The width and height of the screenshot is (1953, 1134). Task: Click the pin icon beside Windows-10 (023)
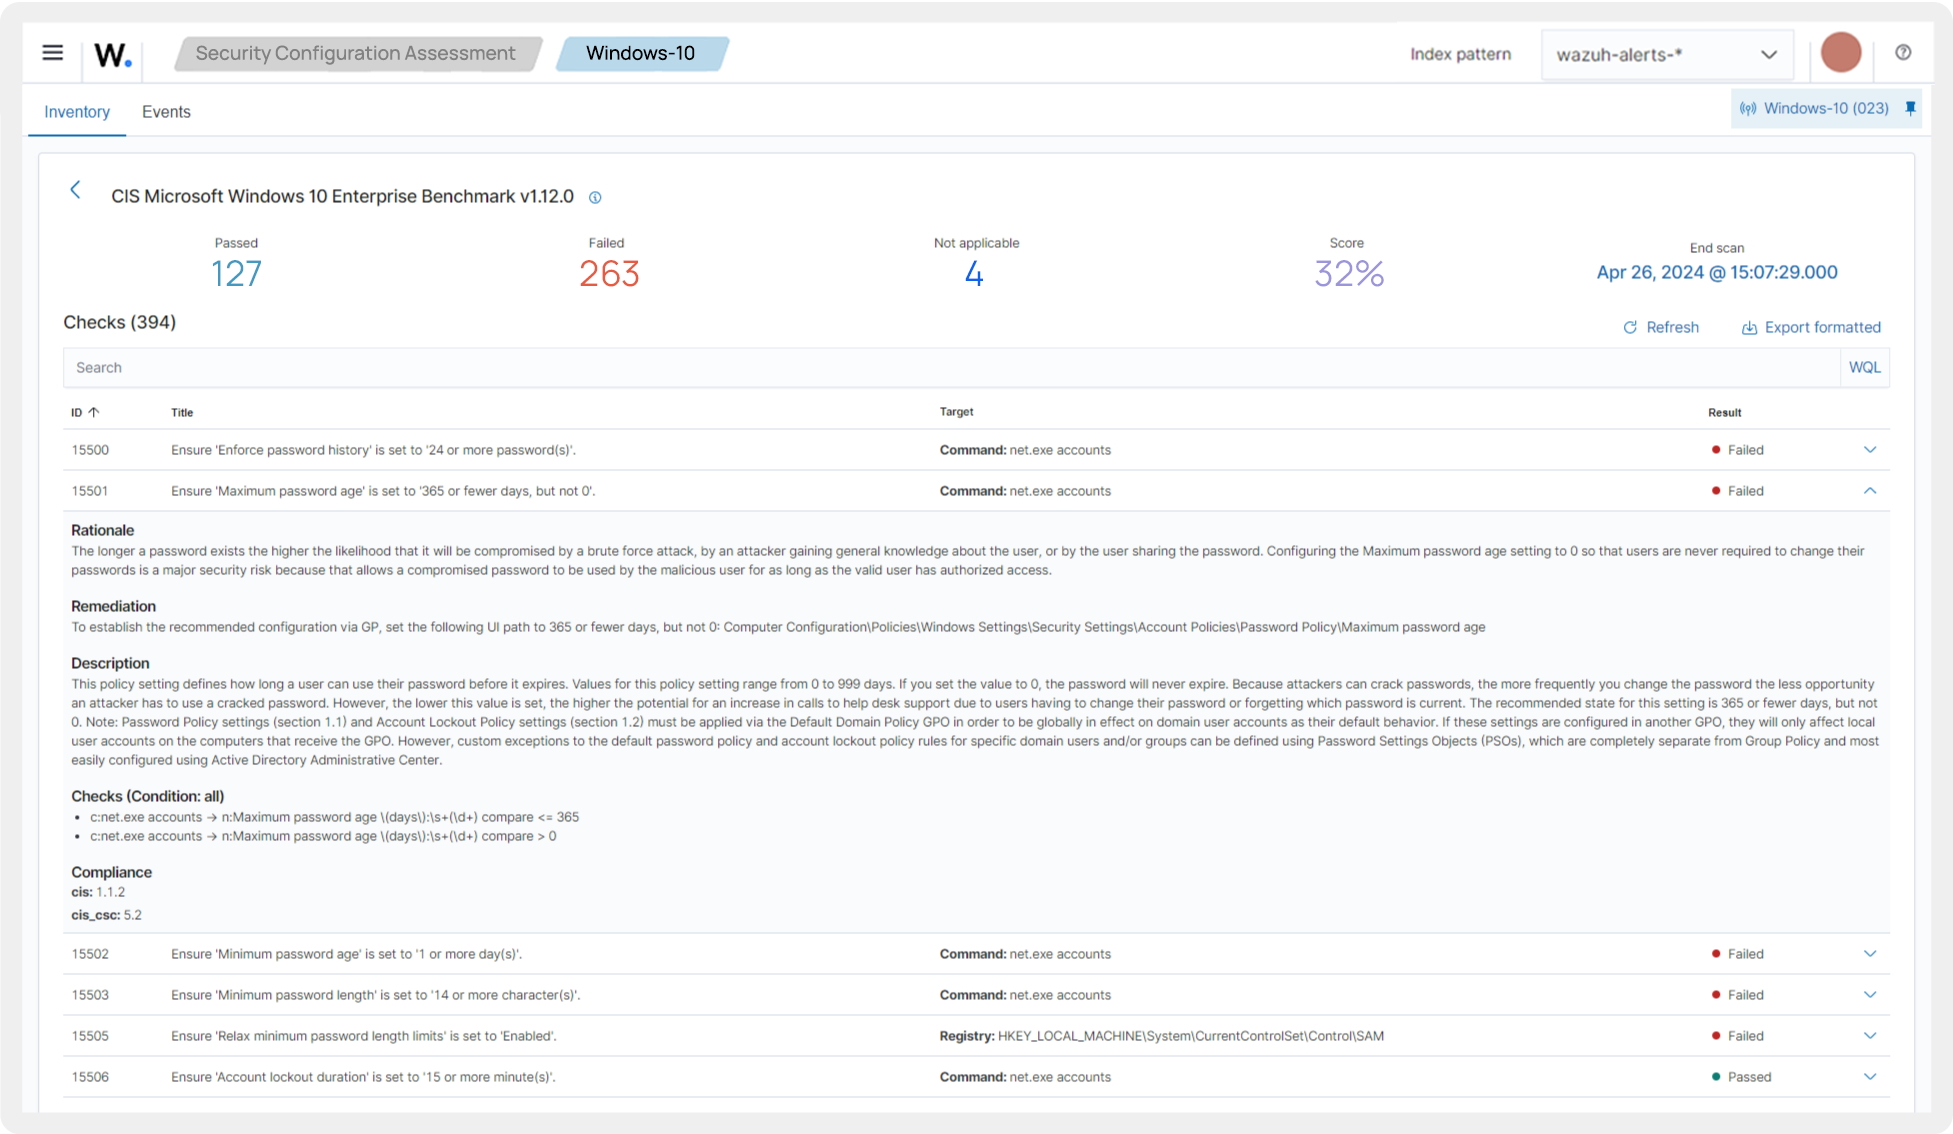1910,108
